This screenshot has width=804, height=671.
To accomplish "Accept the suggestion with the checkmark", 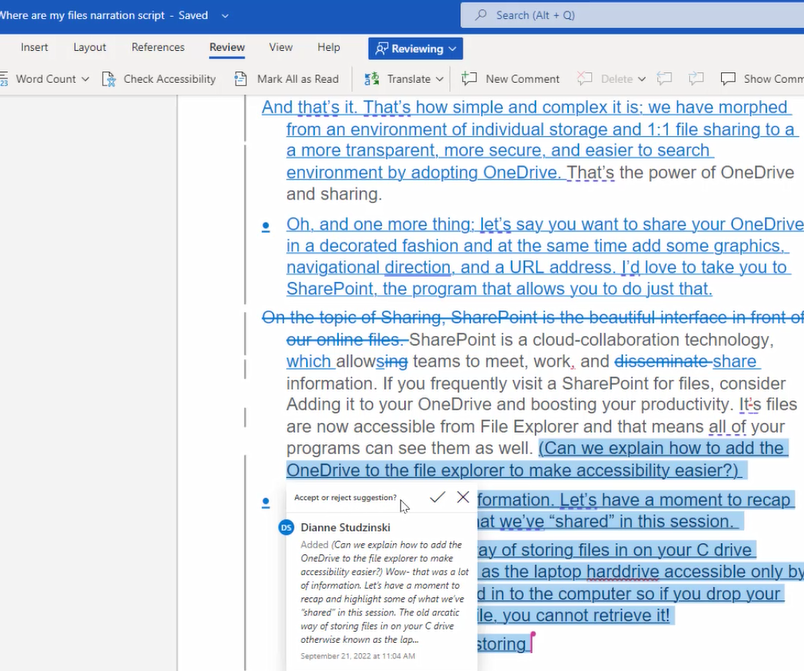I will pyautogui.click(x=437, y=497).
